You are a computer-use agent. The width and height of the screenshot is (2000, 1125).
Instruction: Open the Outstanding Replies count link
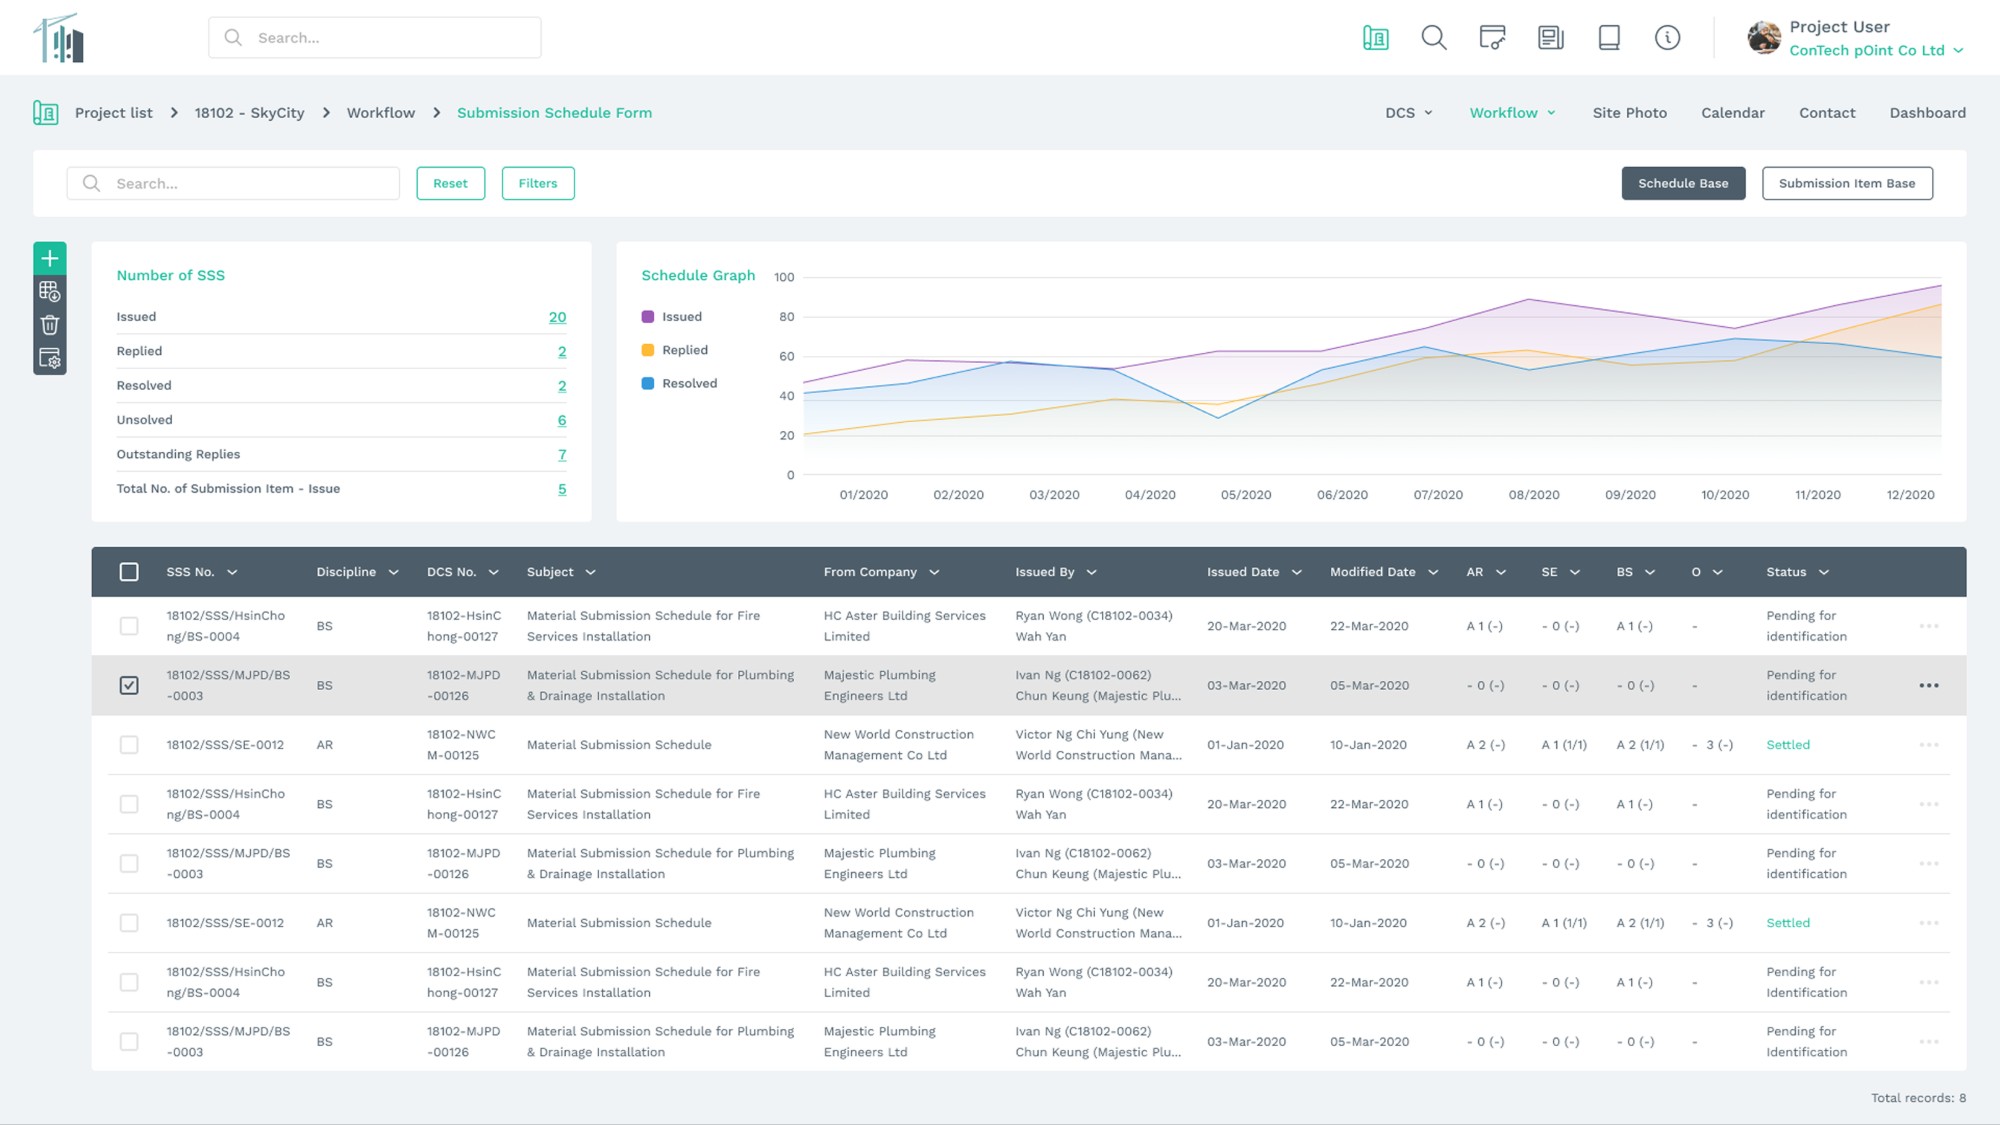(x=561, y=455)
